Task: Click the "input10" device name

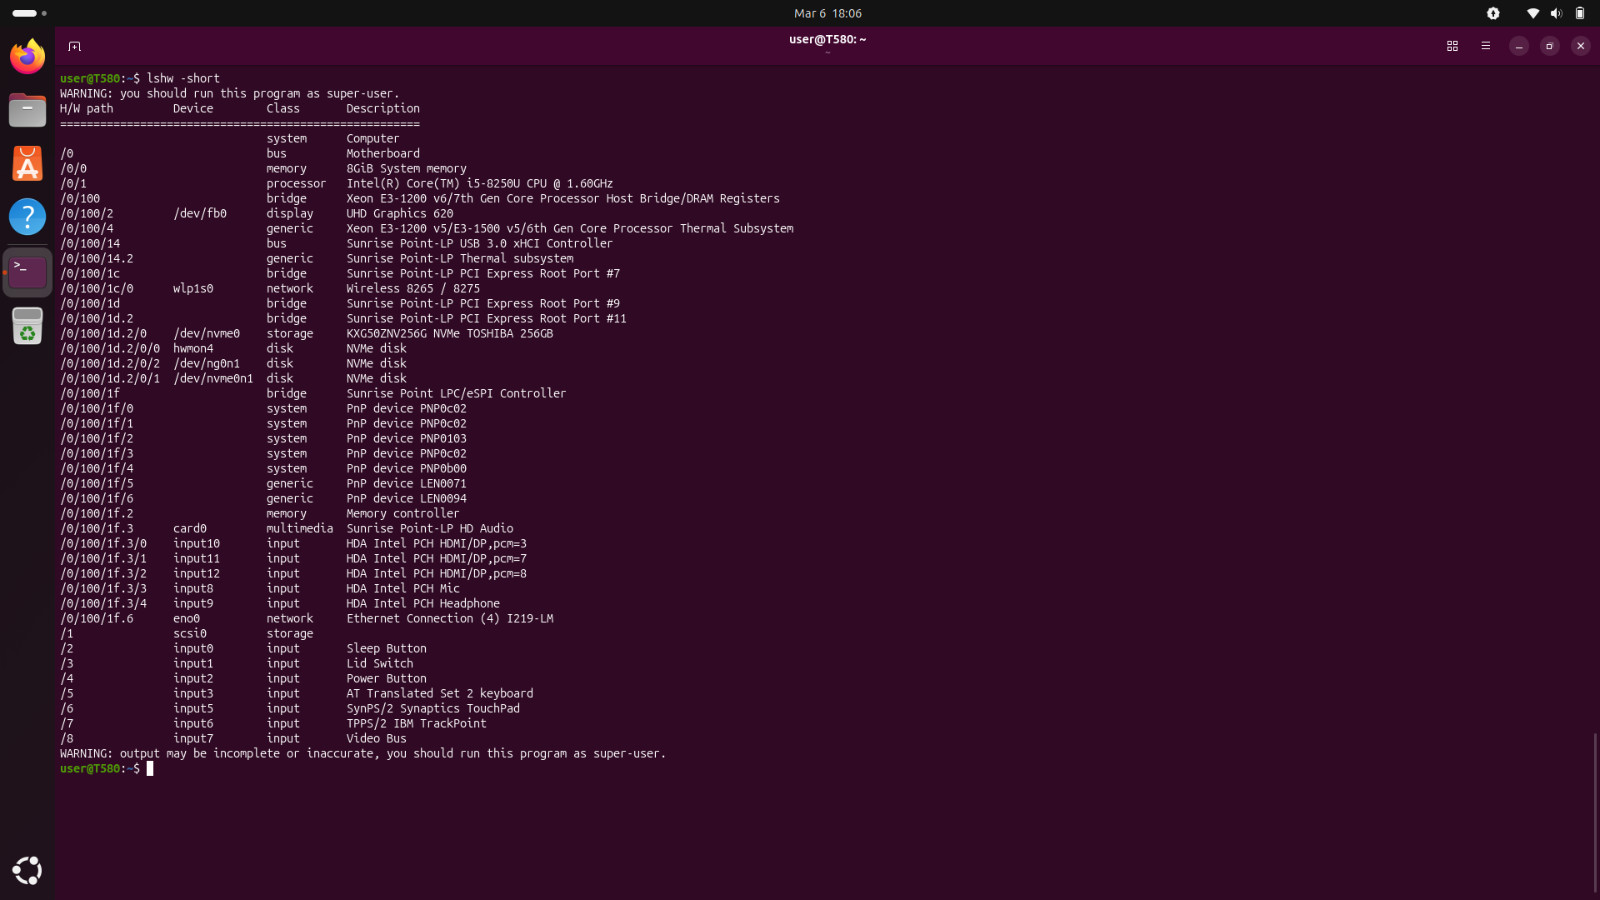Action: point(197,543)
